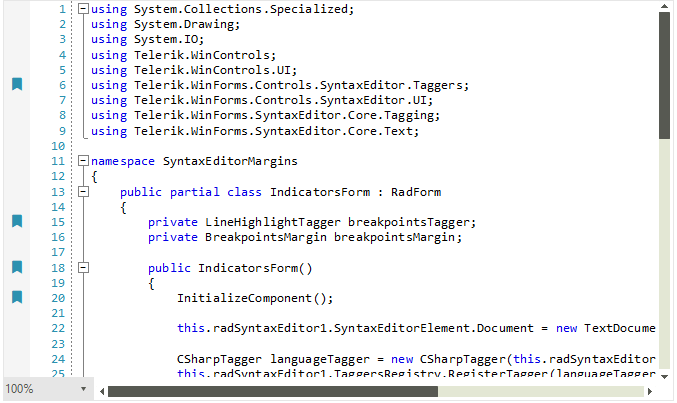Click 'InitializeComponent();' on line 20
677x403 pixels.
pos(255,298)
